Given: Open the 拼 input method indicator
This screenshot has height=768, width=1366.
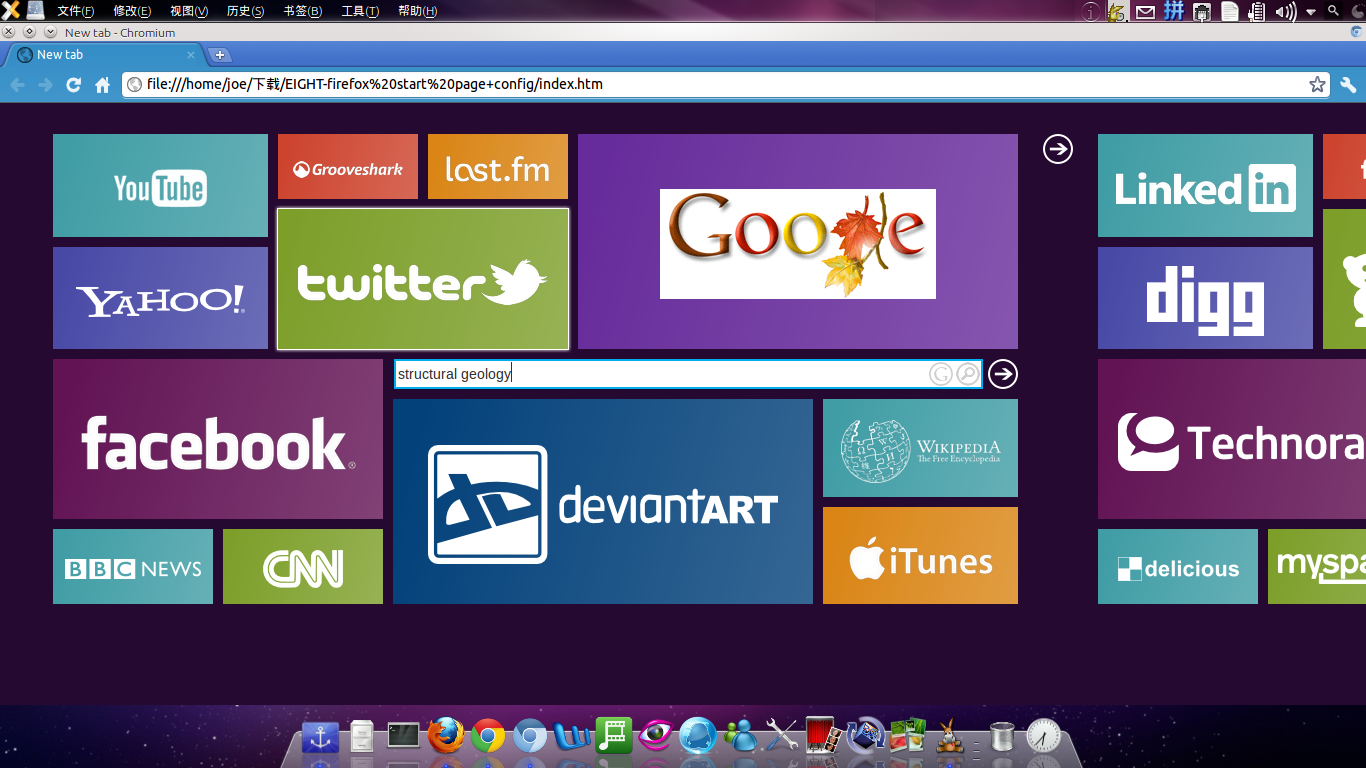Looking at the screenshot, I should coord(1174,12).
